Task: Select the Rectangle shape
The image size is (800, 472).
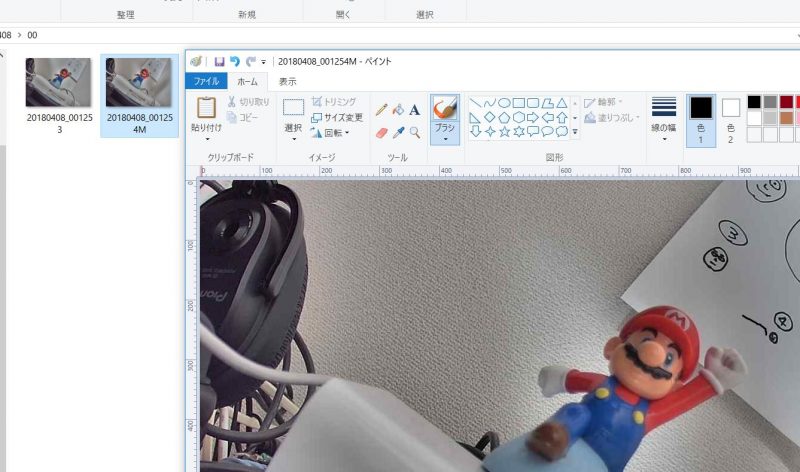Action: [518, 103]
